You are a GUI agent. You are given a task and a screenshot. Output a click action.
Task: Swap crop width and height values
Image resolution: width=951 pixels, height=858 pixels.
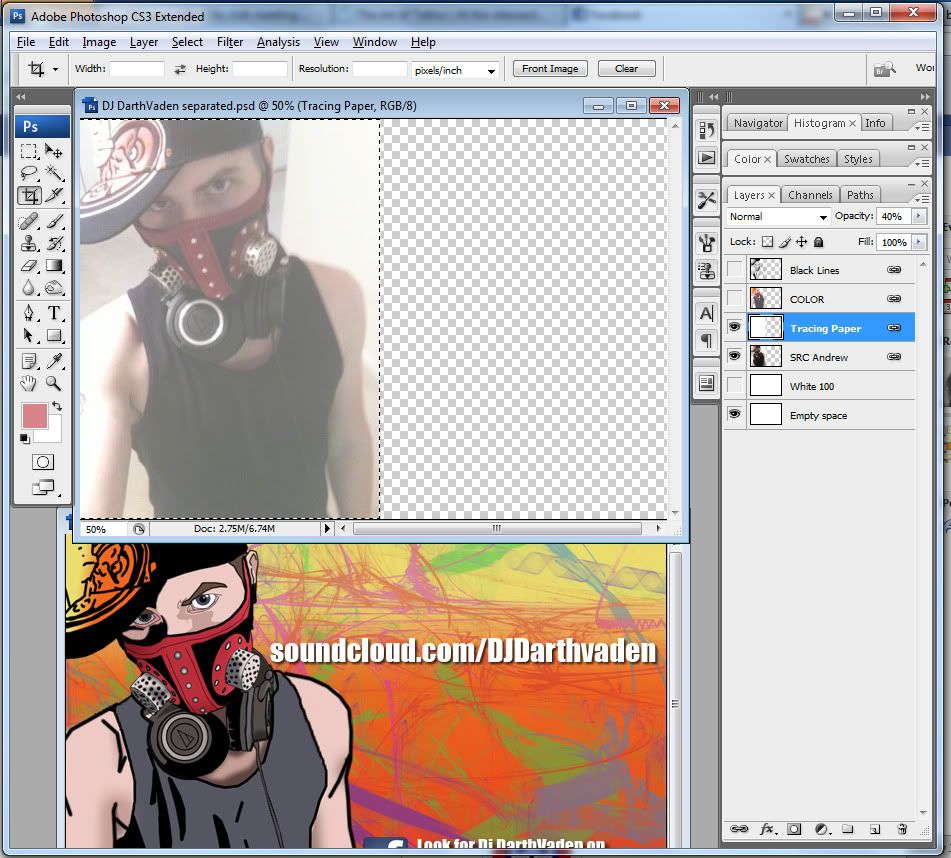pyautogui.click(x=180, y=69)
